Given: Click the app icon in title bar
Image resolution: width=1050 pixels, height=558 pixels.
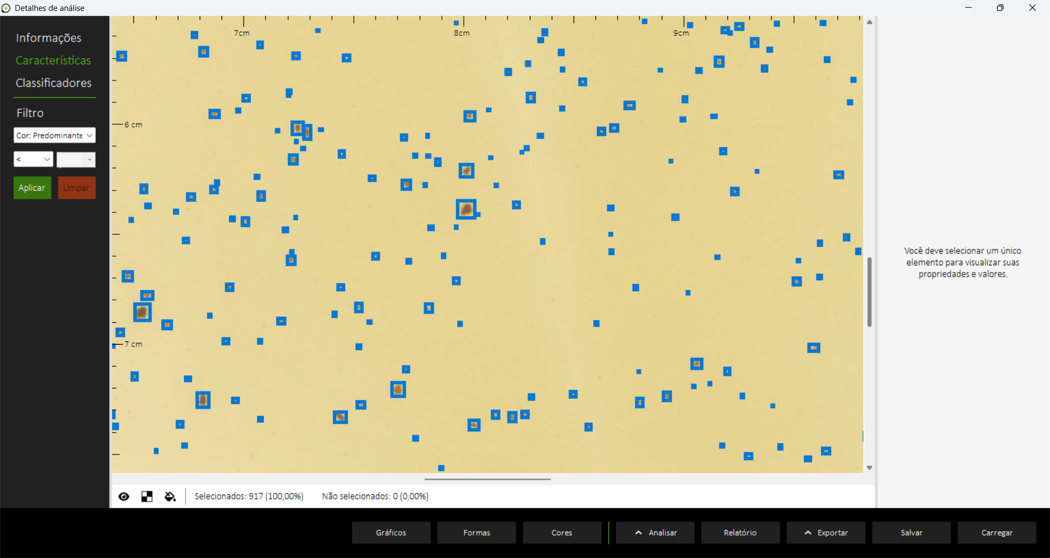Looking at the screenshot, I should [x=7, y=8].
